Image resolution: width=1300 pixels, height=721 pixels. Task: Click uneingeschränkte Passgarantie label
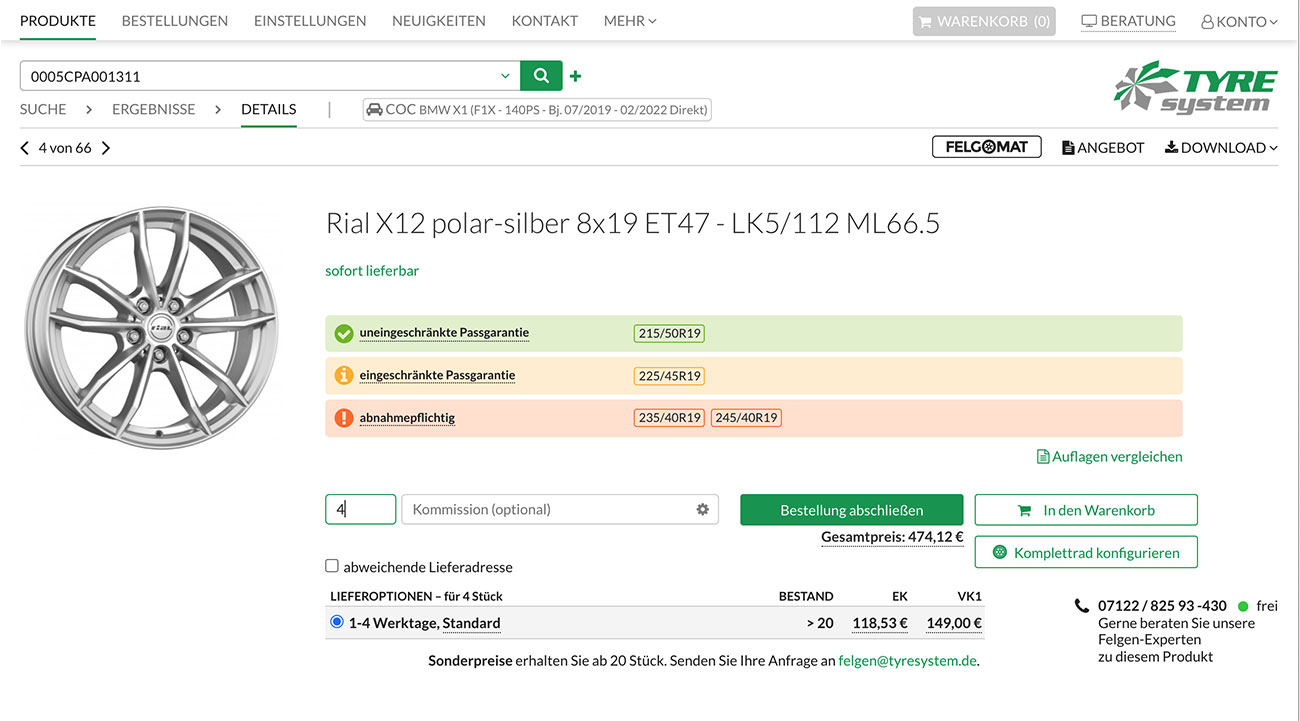point(444,333)
